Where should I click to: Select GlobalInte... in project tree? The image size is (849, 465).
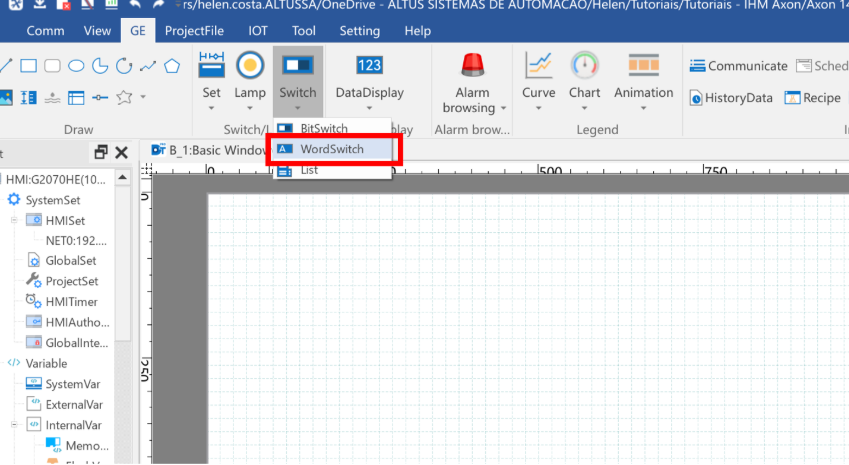click(76, 343)
